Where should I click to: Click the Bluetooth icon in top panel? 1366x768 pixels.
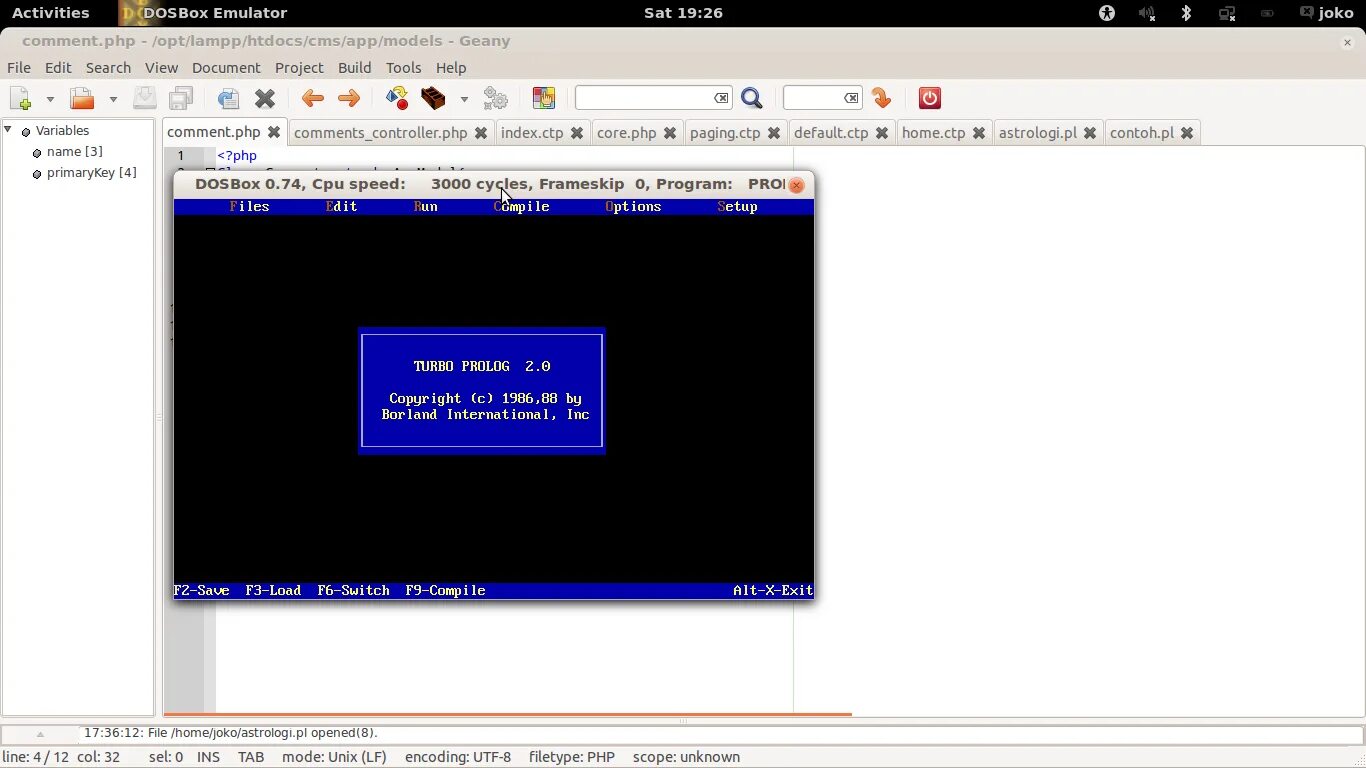[1187, 13]
